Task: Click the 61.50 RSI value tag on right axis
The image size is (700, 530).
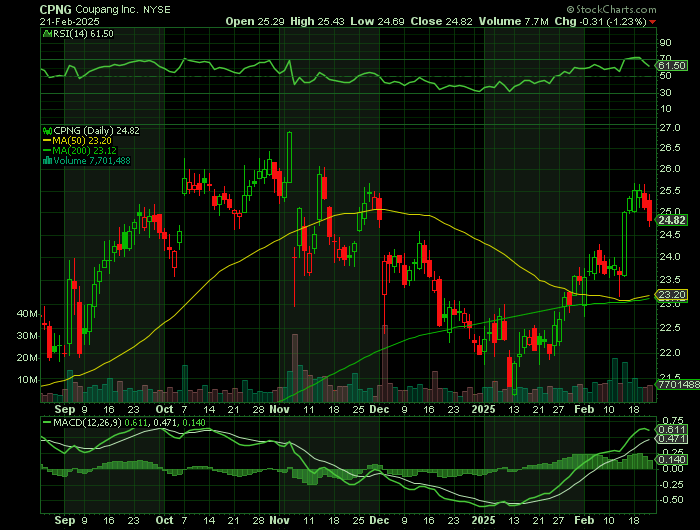Action: [x=671, y=66]
